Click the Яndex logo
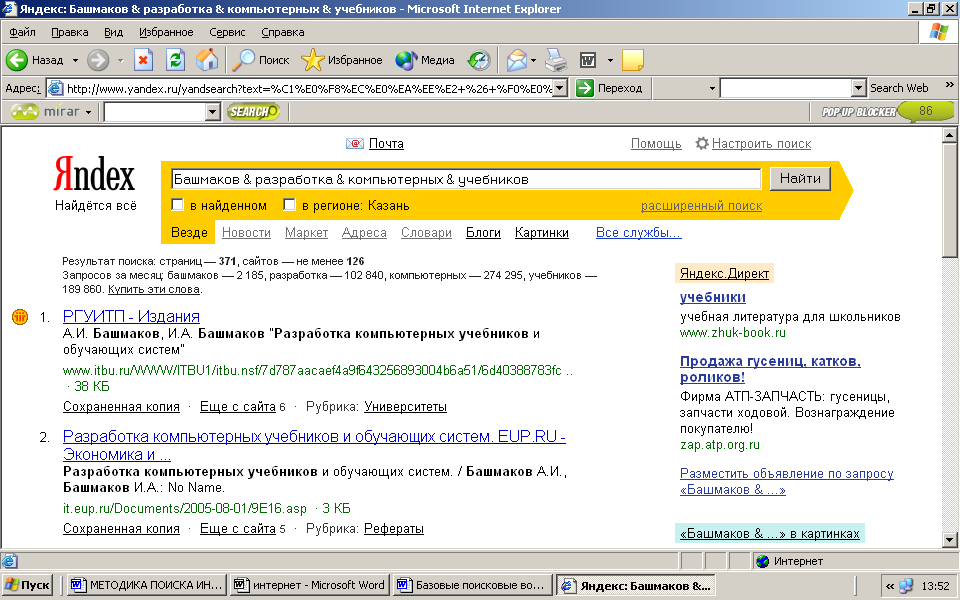This screenshot has width=960, height=600. click(94, 174)
